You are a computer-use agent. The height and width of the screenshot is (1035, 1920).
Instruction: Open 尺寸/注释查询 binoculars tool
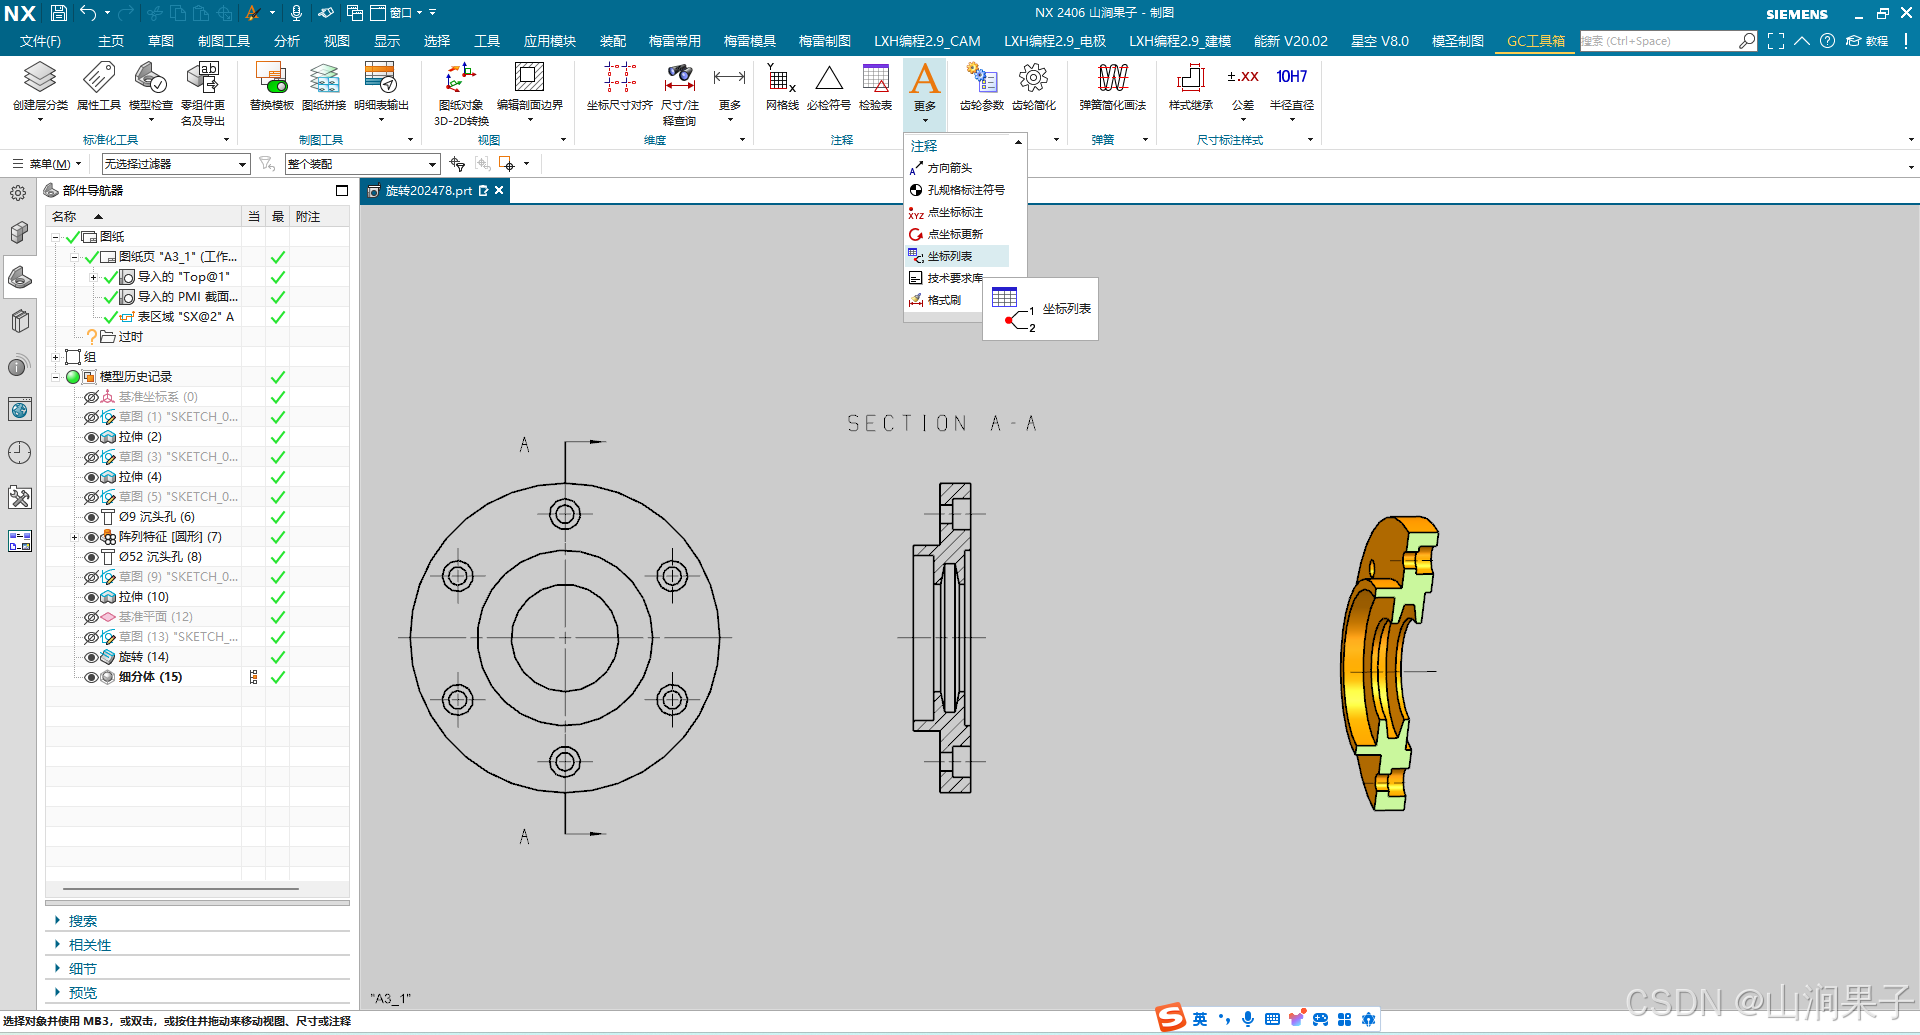click(x=679, y=92)
